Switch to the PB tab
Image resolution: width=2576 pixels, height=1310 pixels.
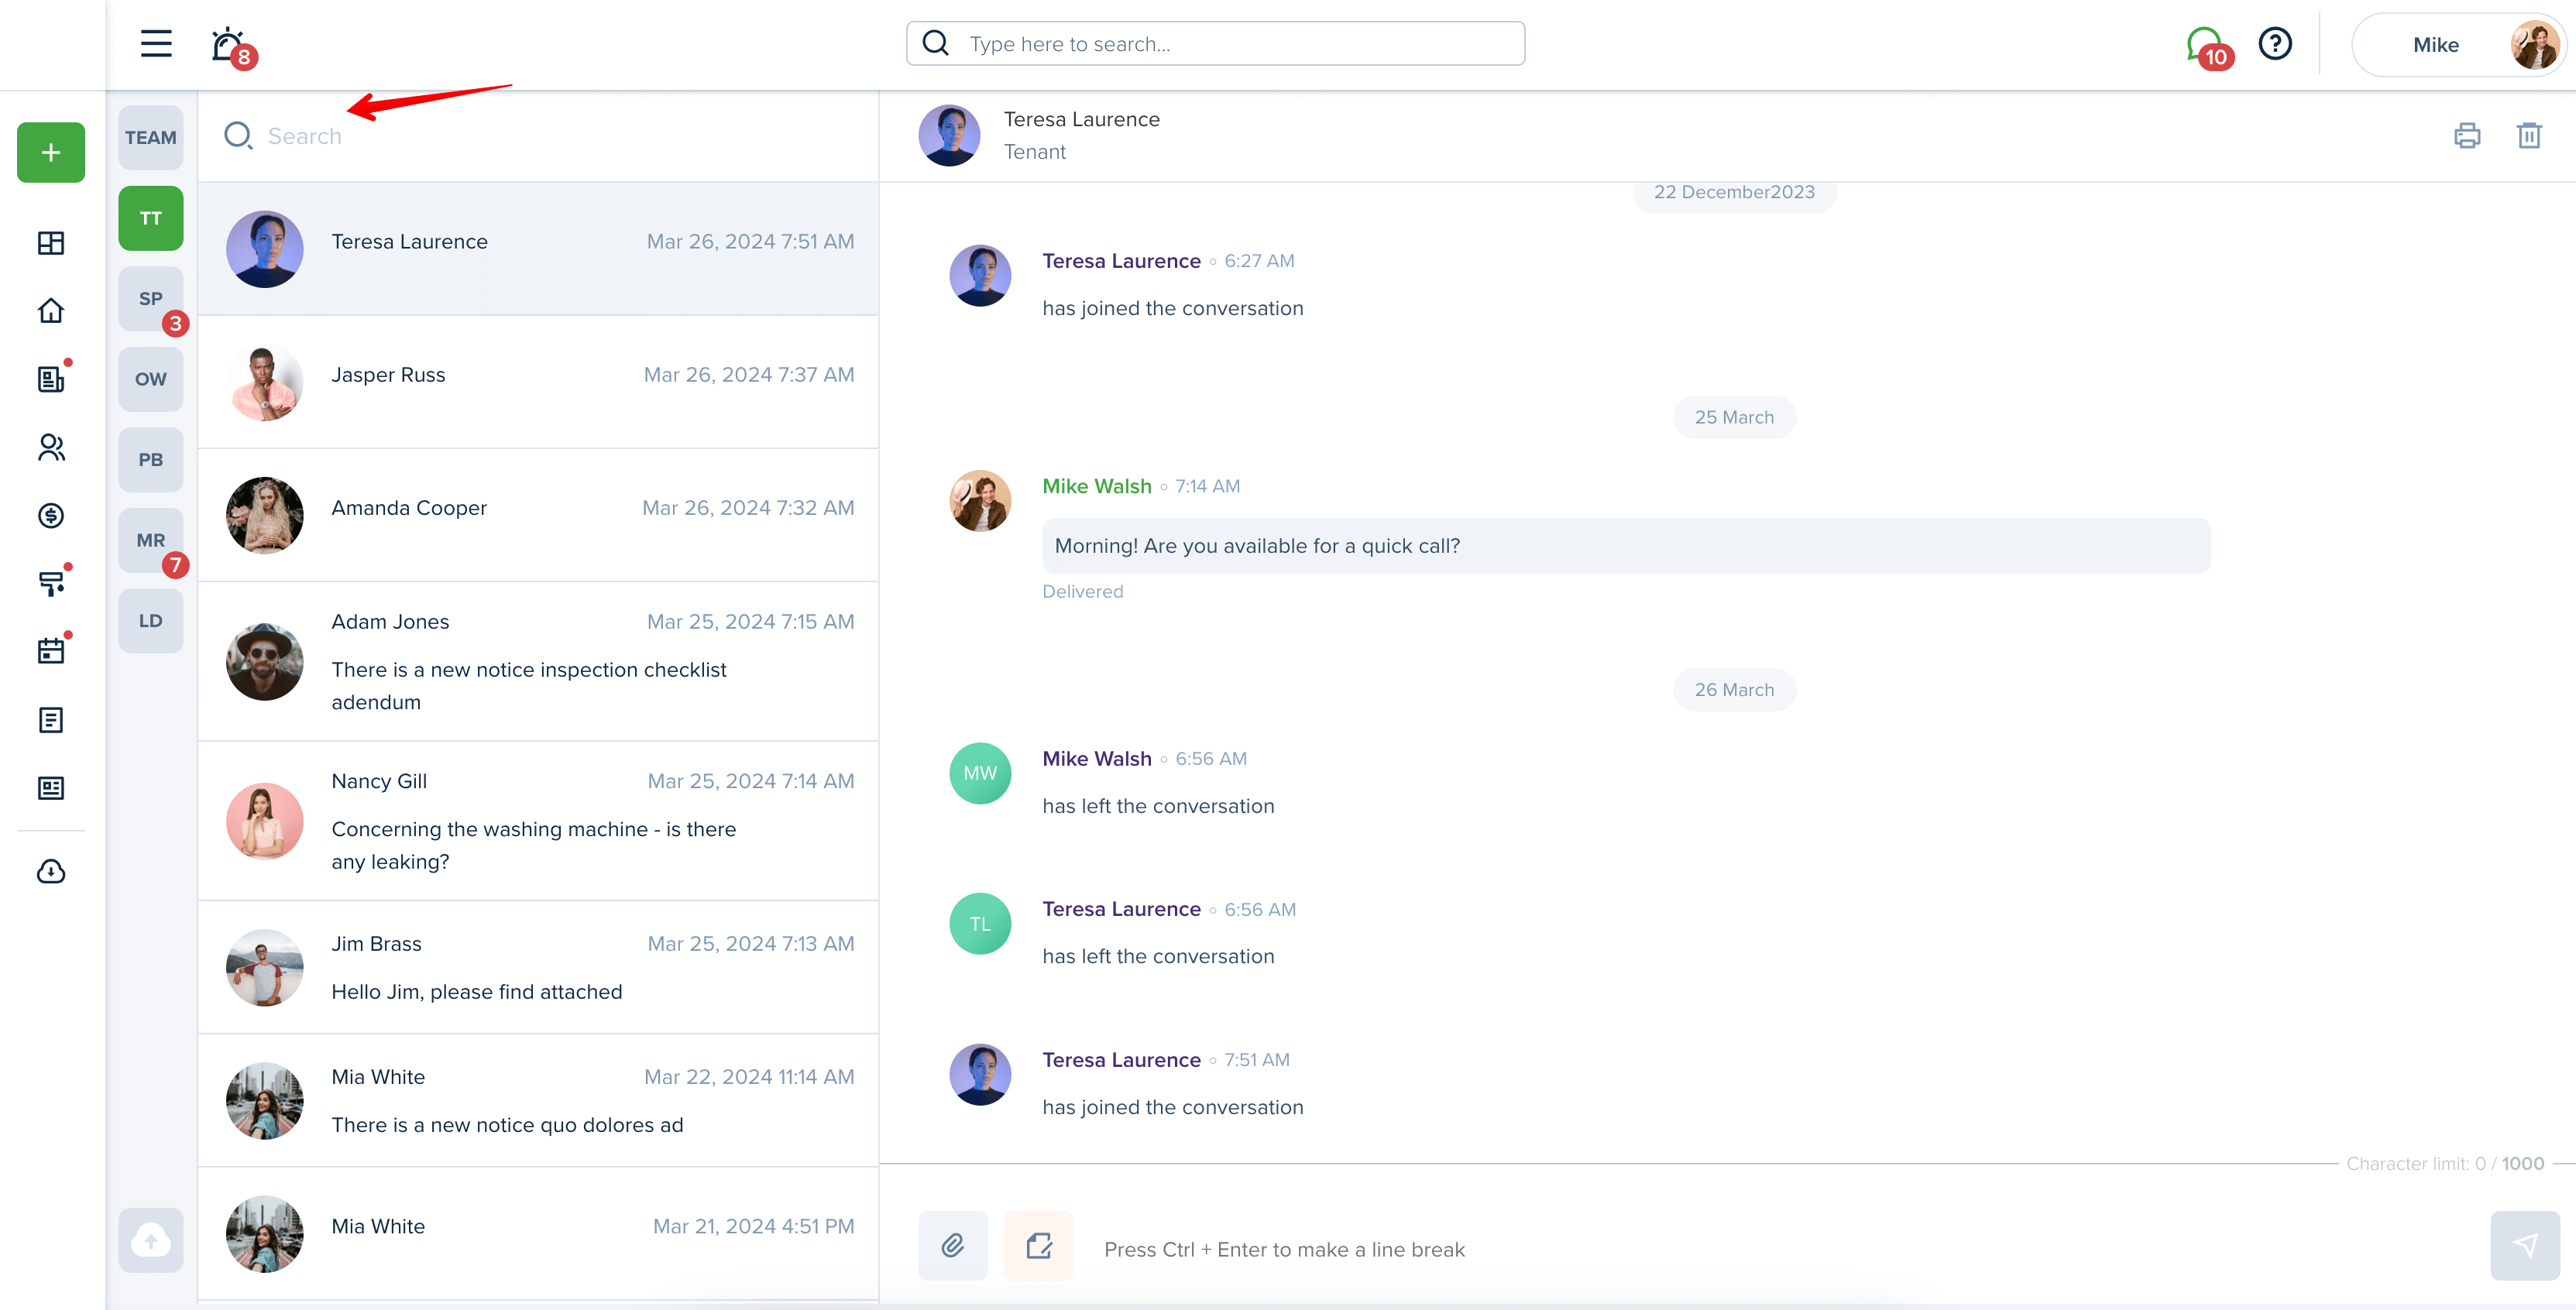point(151,460)
